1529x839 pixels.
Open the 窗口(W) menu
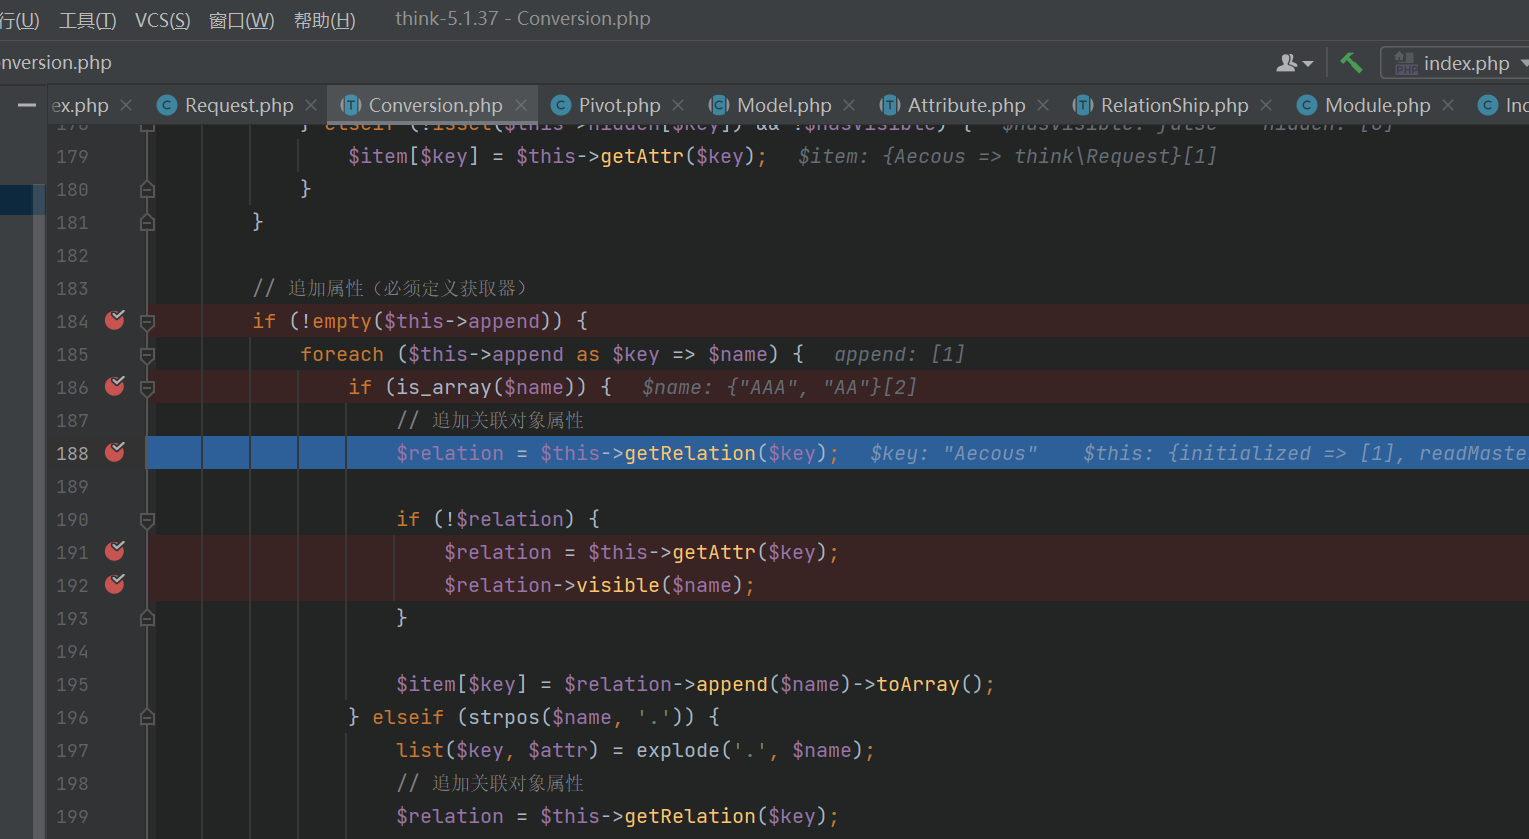[x=241, y=20]
